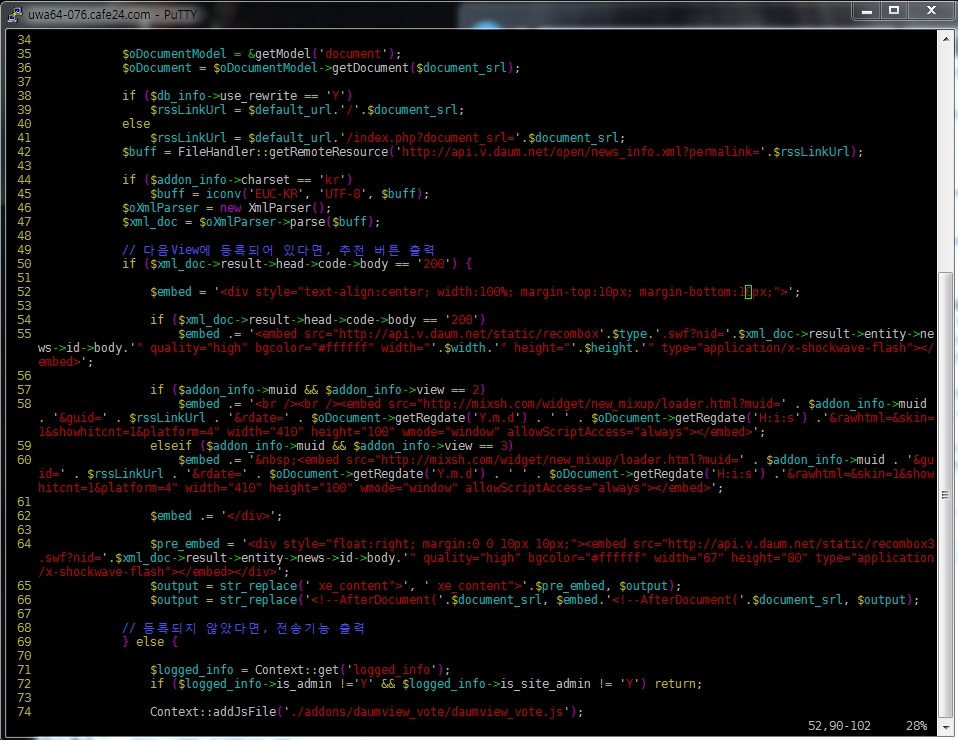The height and width of the screenshot is (740, 958).
Task: Click the 28% file position indicator
Action: tap(916, 726)
